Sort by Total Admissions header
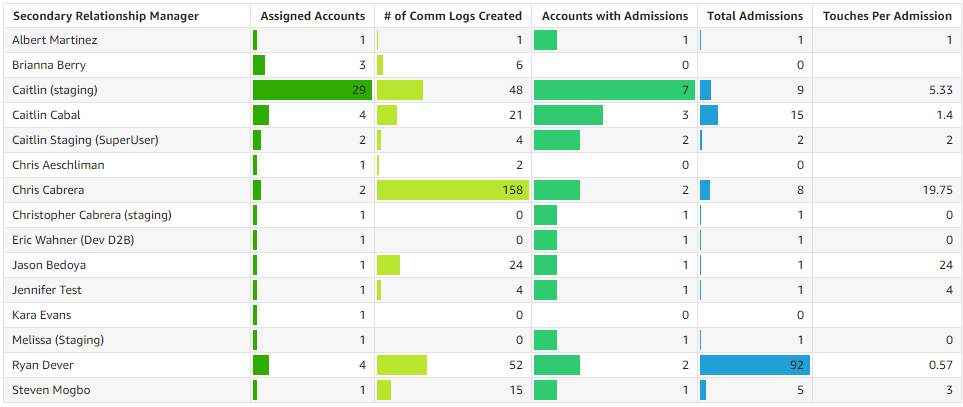This screenshot has width=963, height=407. click(x=754, y=16)
